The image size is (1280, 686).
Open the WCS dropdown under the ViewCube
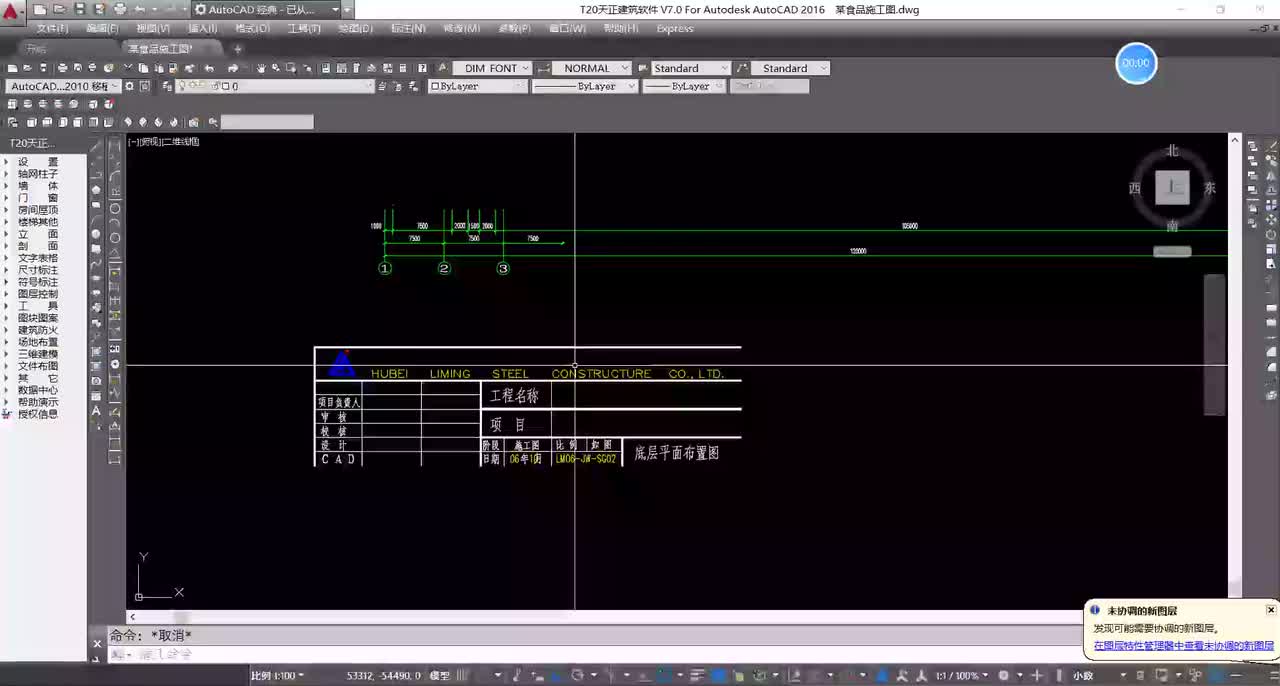1172,251
